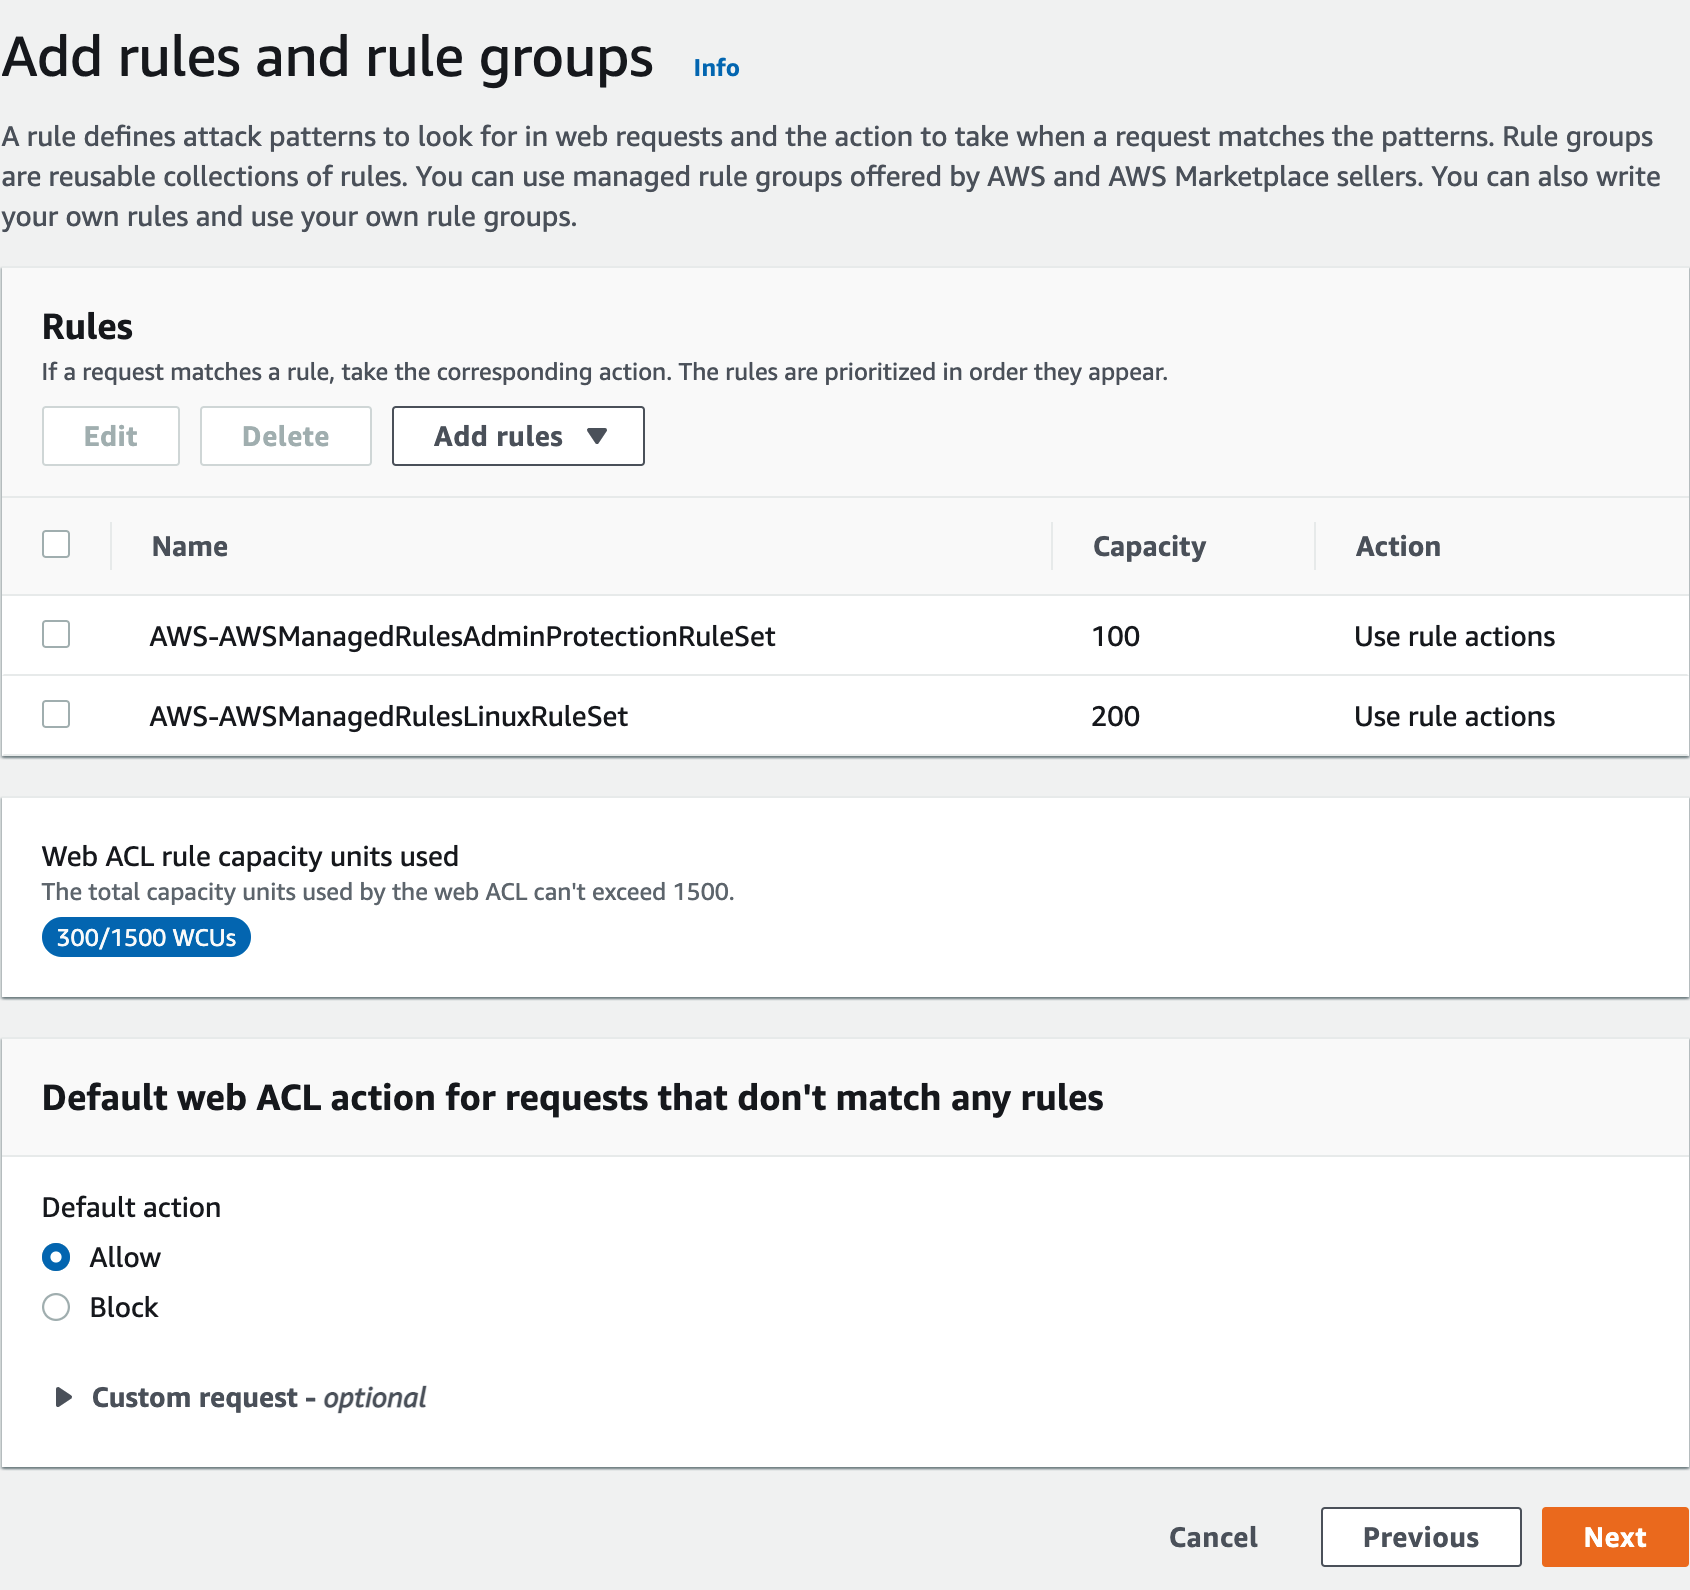Click the Action column header
This screenshot has width=1690, height=1590.
pyautogui.click(x=1397, y=546)
